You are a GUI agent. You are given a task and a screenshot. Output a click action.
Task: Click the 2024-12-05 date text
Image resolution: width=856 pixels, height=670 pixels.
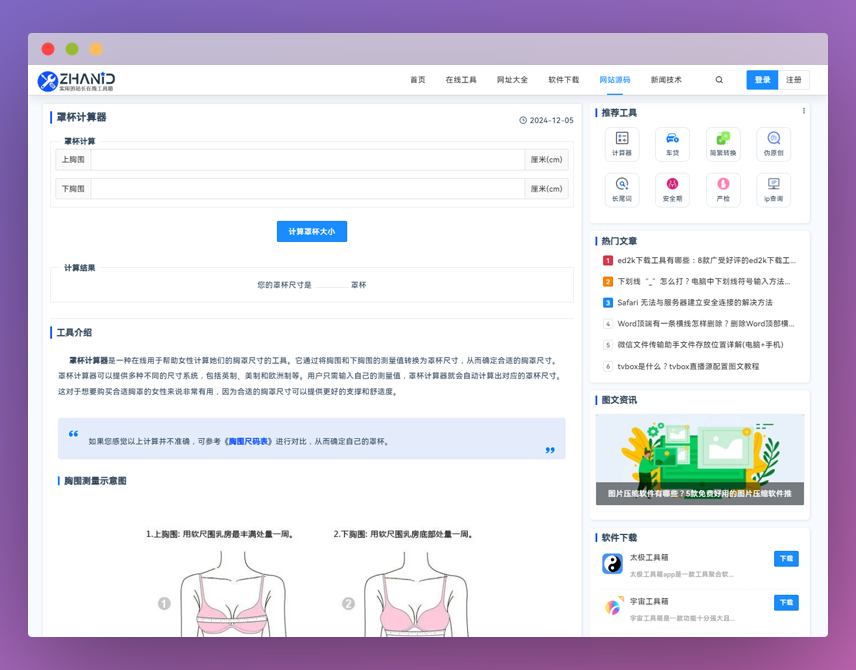point(551,120)
